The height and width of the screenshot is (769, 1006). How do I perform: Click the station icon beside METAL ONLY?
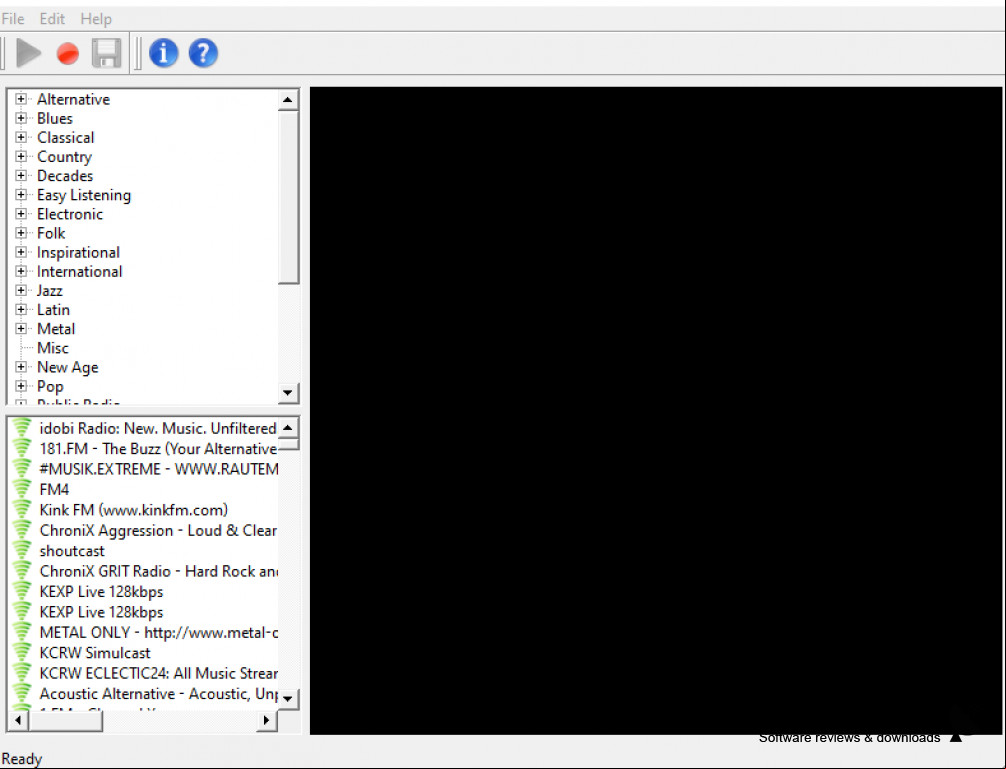click(22, 632)
